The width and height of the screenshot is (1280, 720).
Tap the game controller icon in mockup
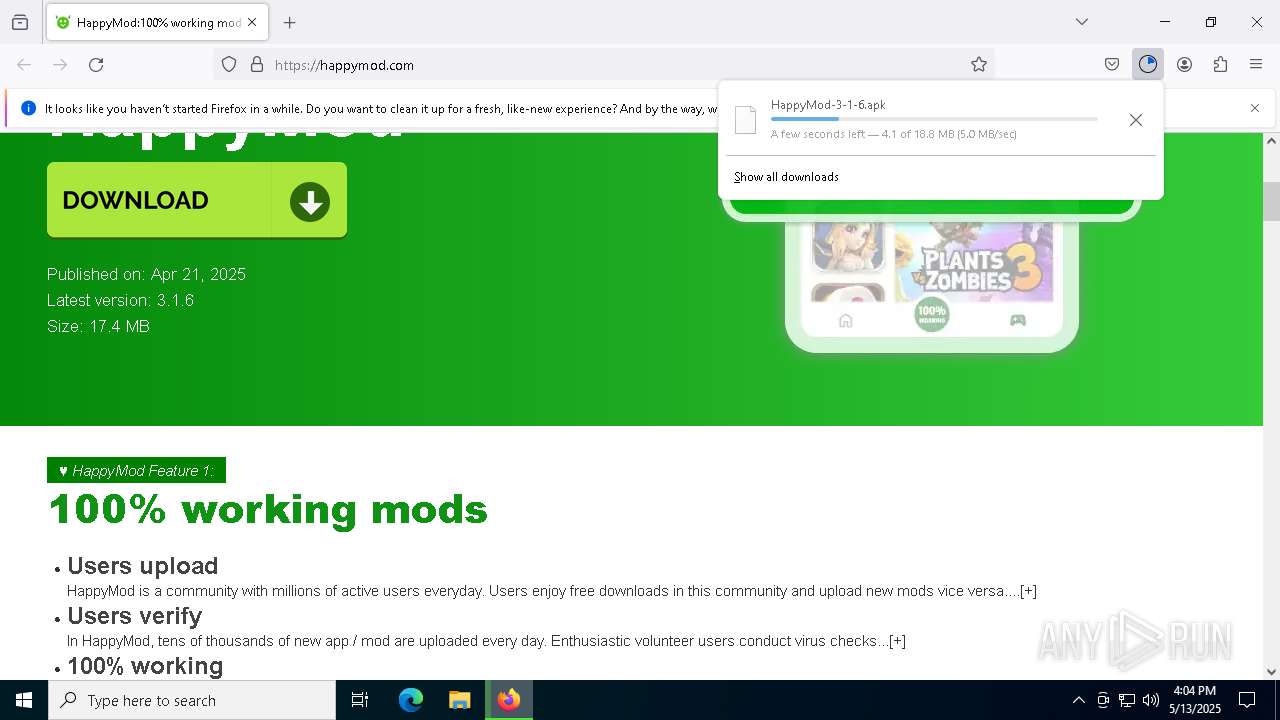point(1018,320)
